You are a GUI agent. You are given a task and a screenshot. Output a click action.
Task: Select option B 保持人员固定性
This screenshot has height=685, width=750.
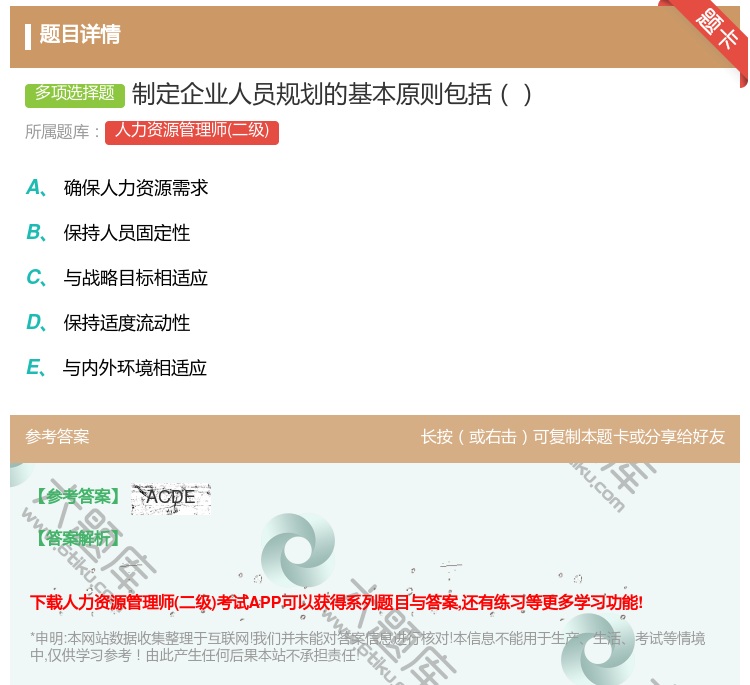click(108, 233)
